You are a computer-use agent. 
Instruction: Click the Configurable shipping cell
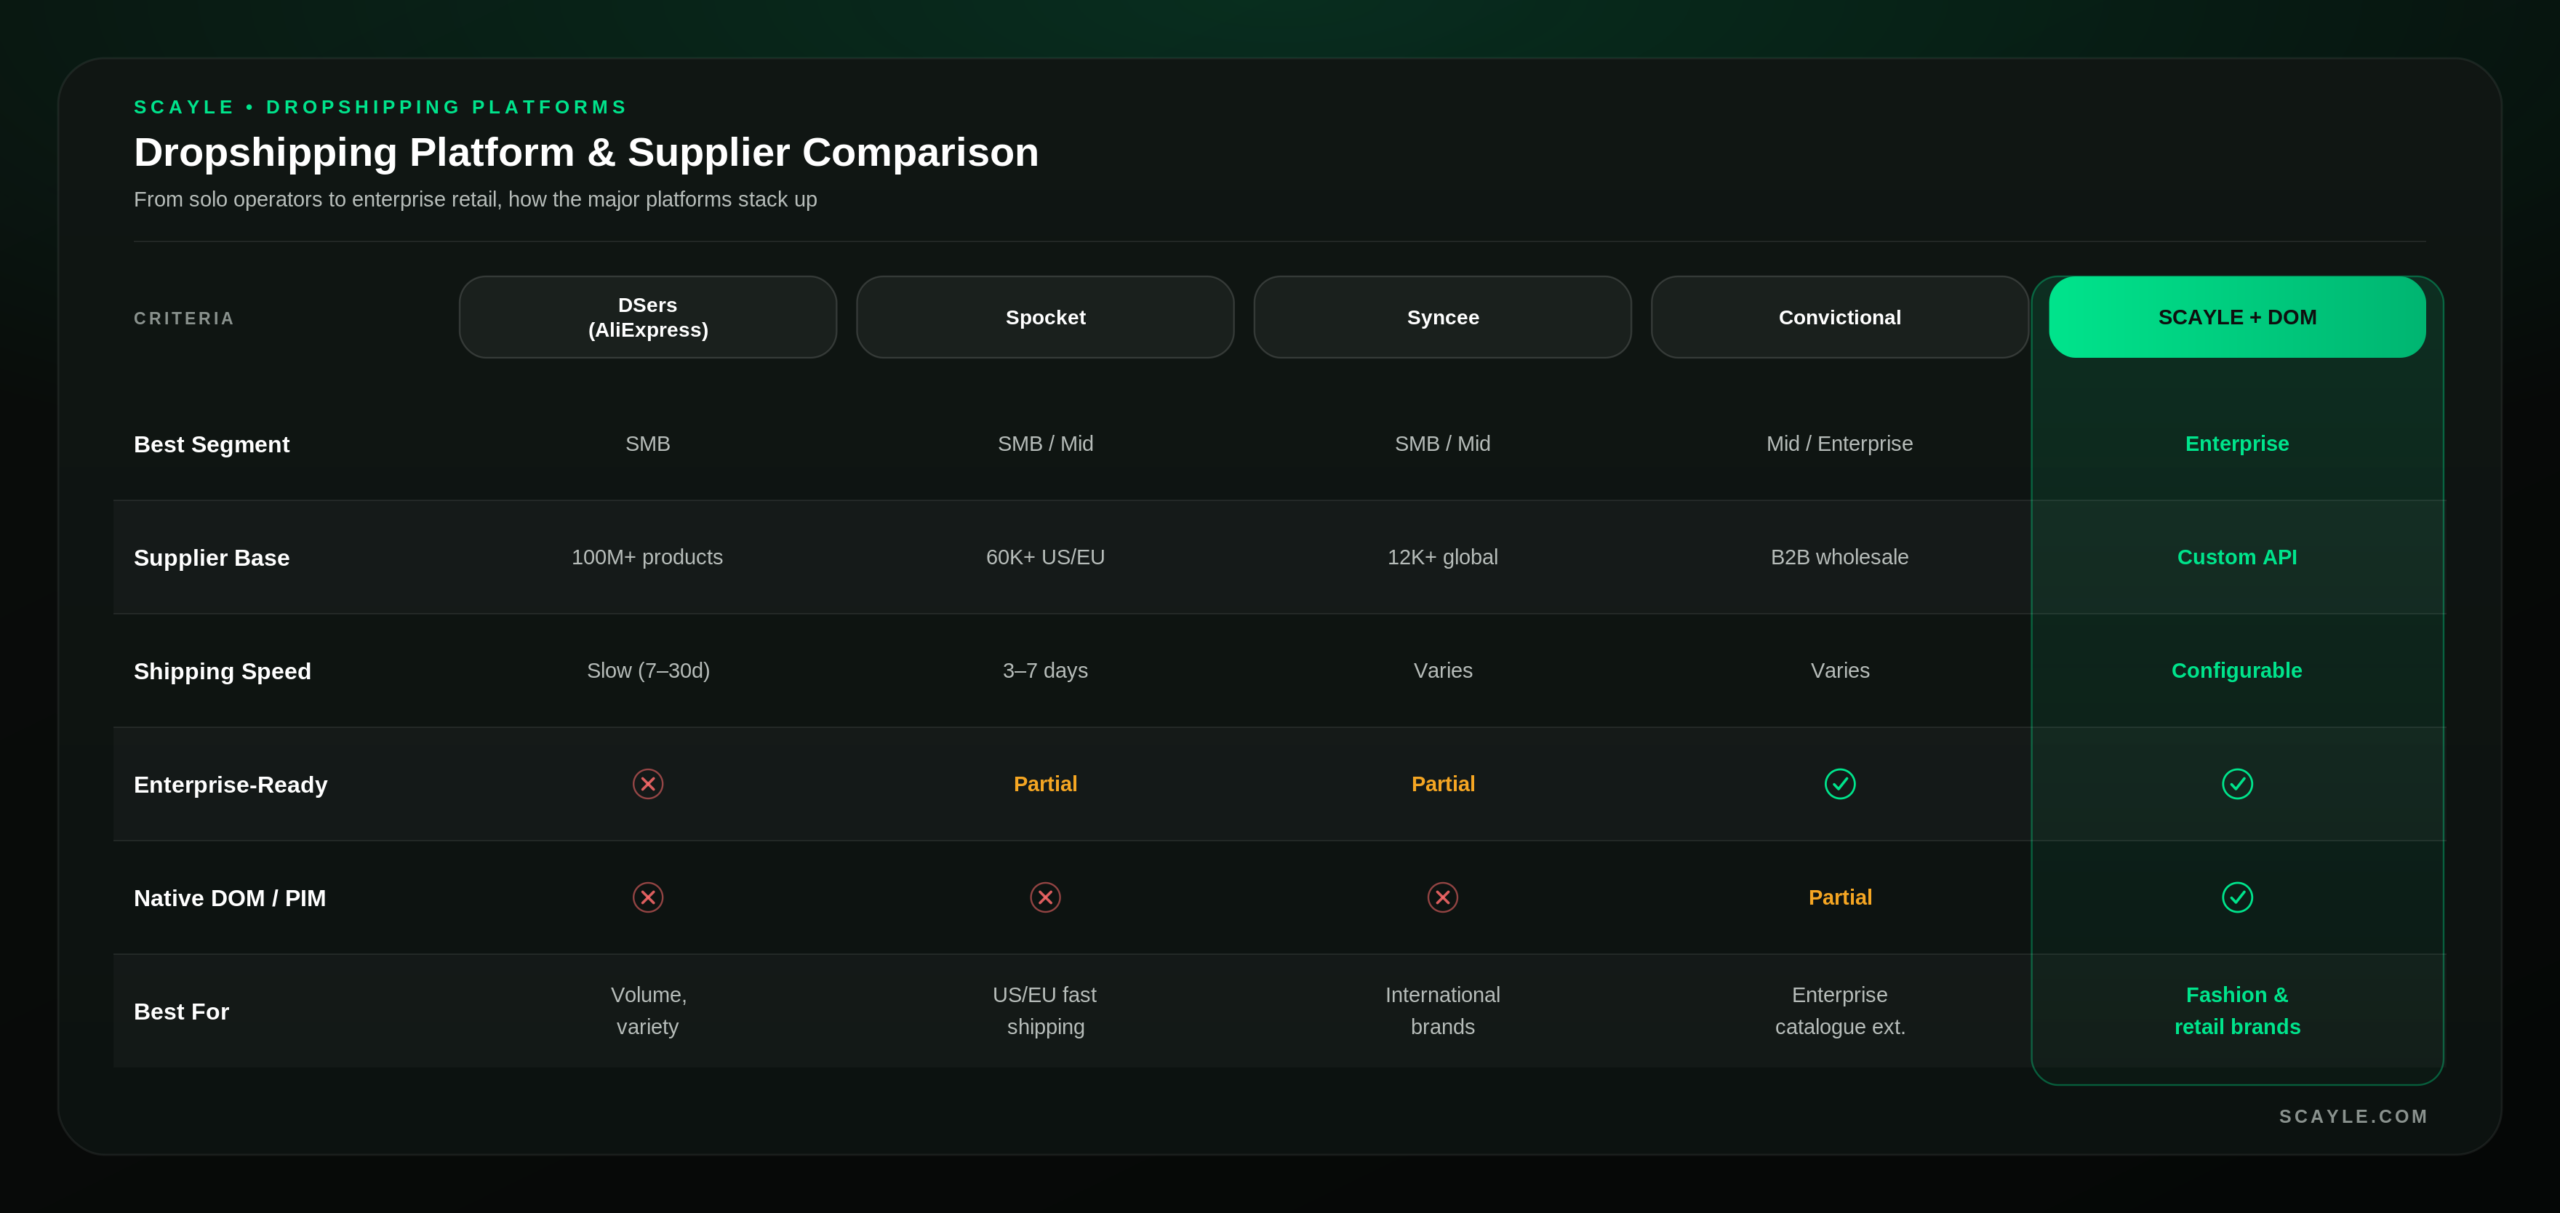(x=2237, y=671)
